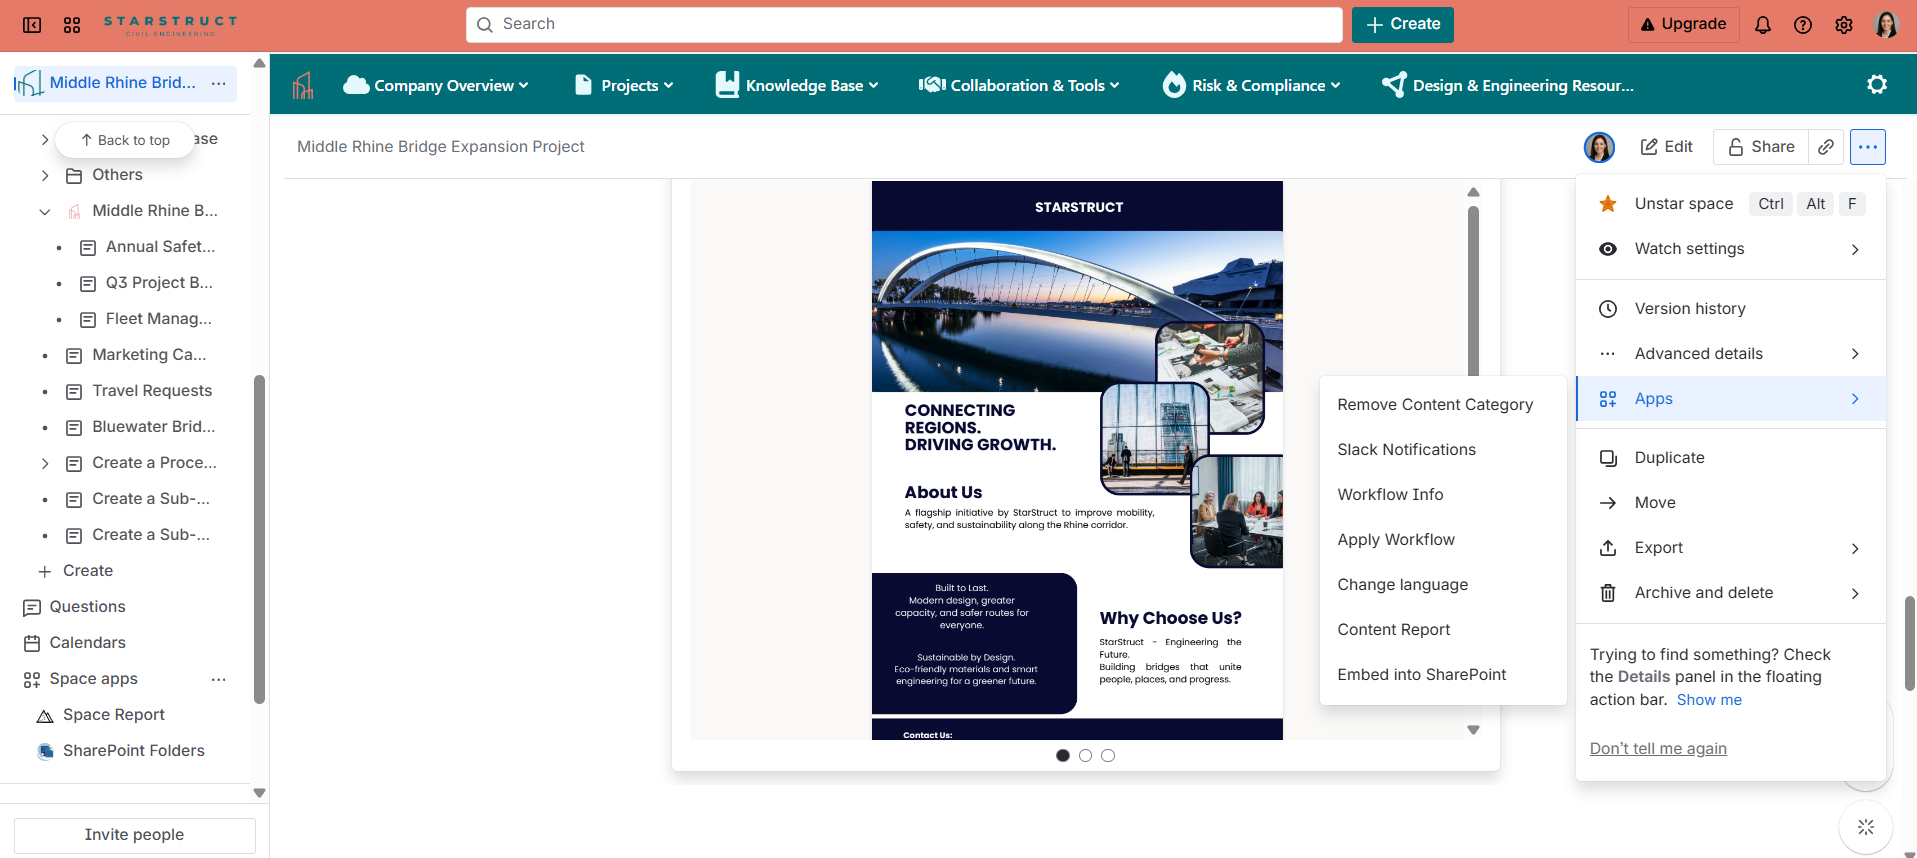Click the Invite people button
1917x858 pixels.
click(134, 835)
